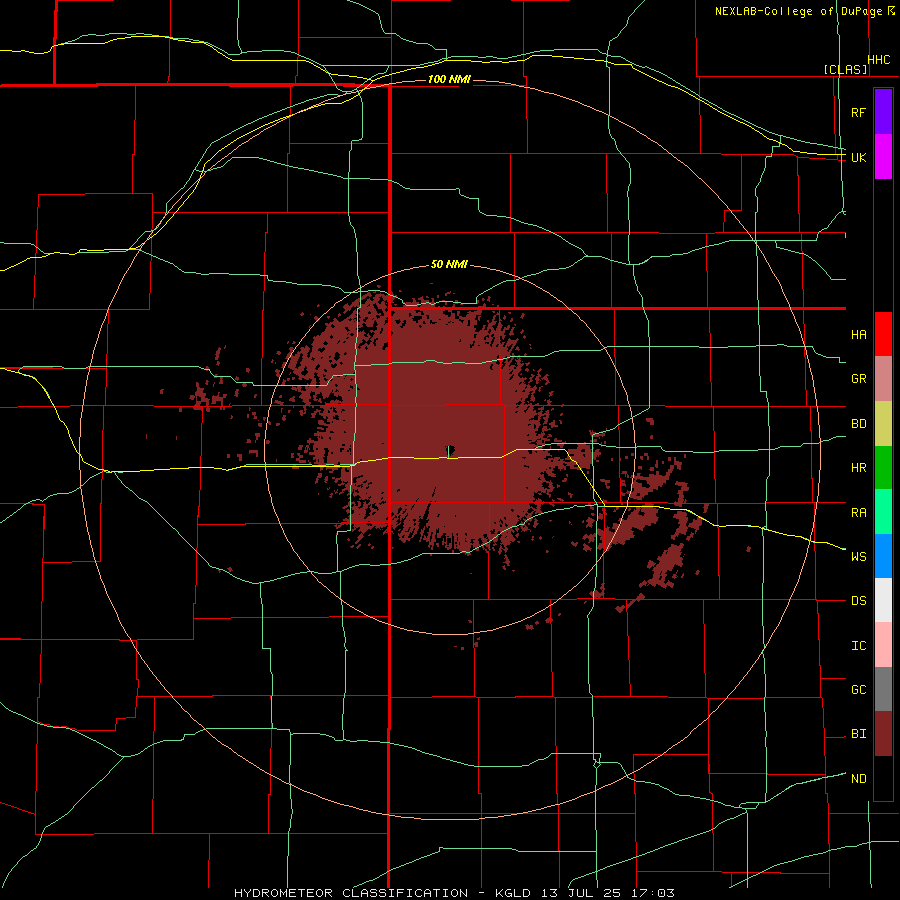Click the 100 NMI range ring label
Image resolution: width=900 pixels, height=900 pixels.
(449, 79)
